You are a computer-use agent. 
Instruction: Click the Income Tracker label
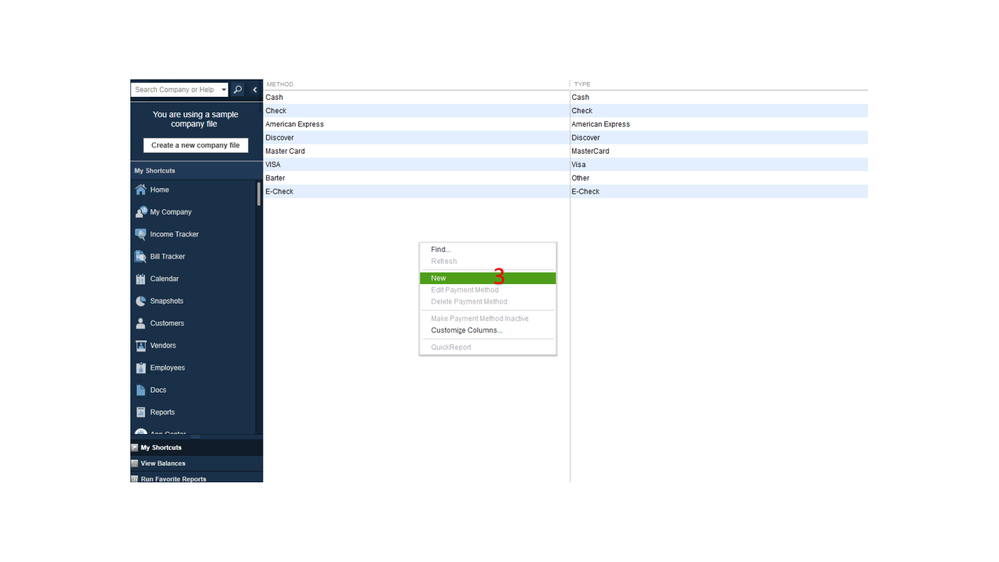(174, 234)
